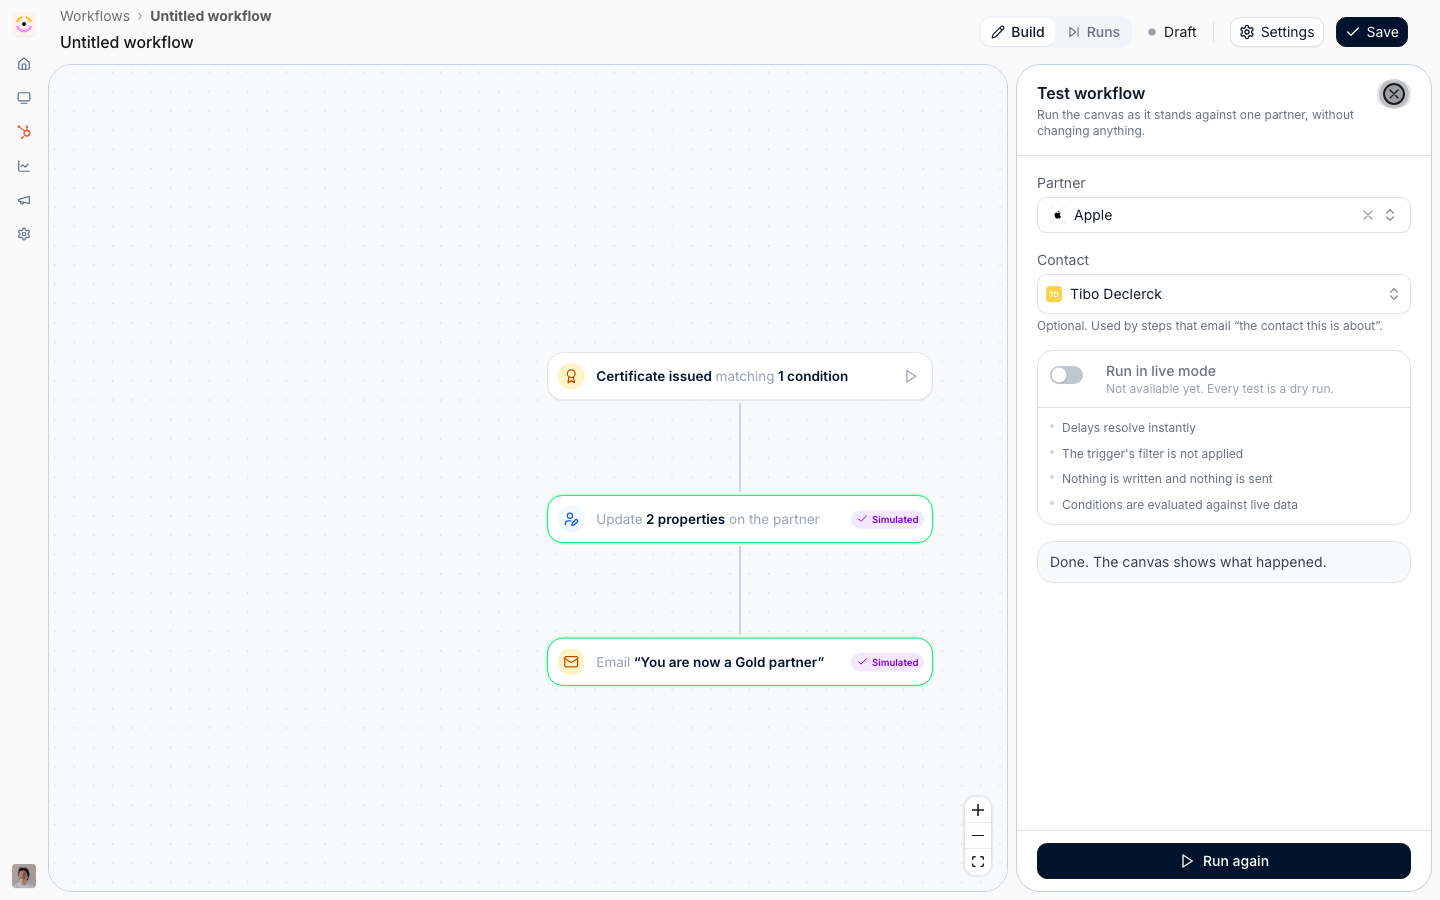The image size is (1440, 900).
Task: Click the app logo at top of sidebar
Action: [x=24, y=24]
